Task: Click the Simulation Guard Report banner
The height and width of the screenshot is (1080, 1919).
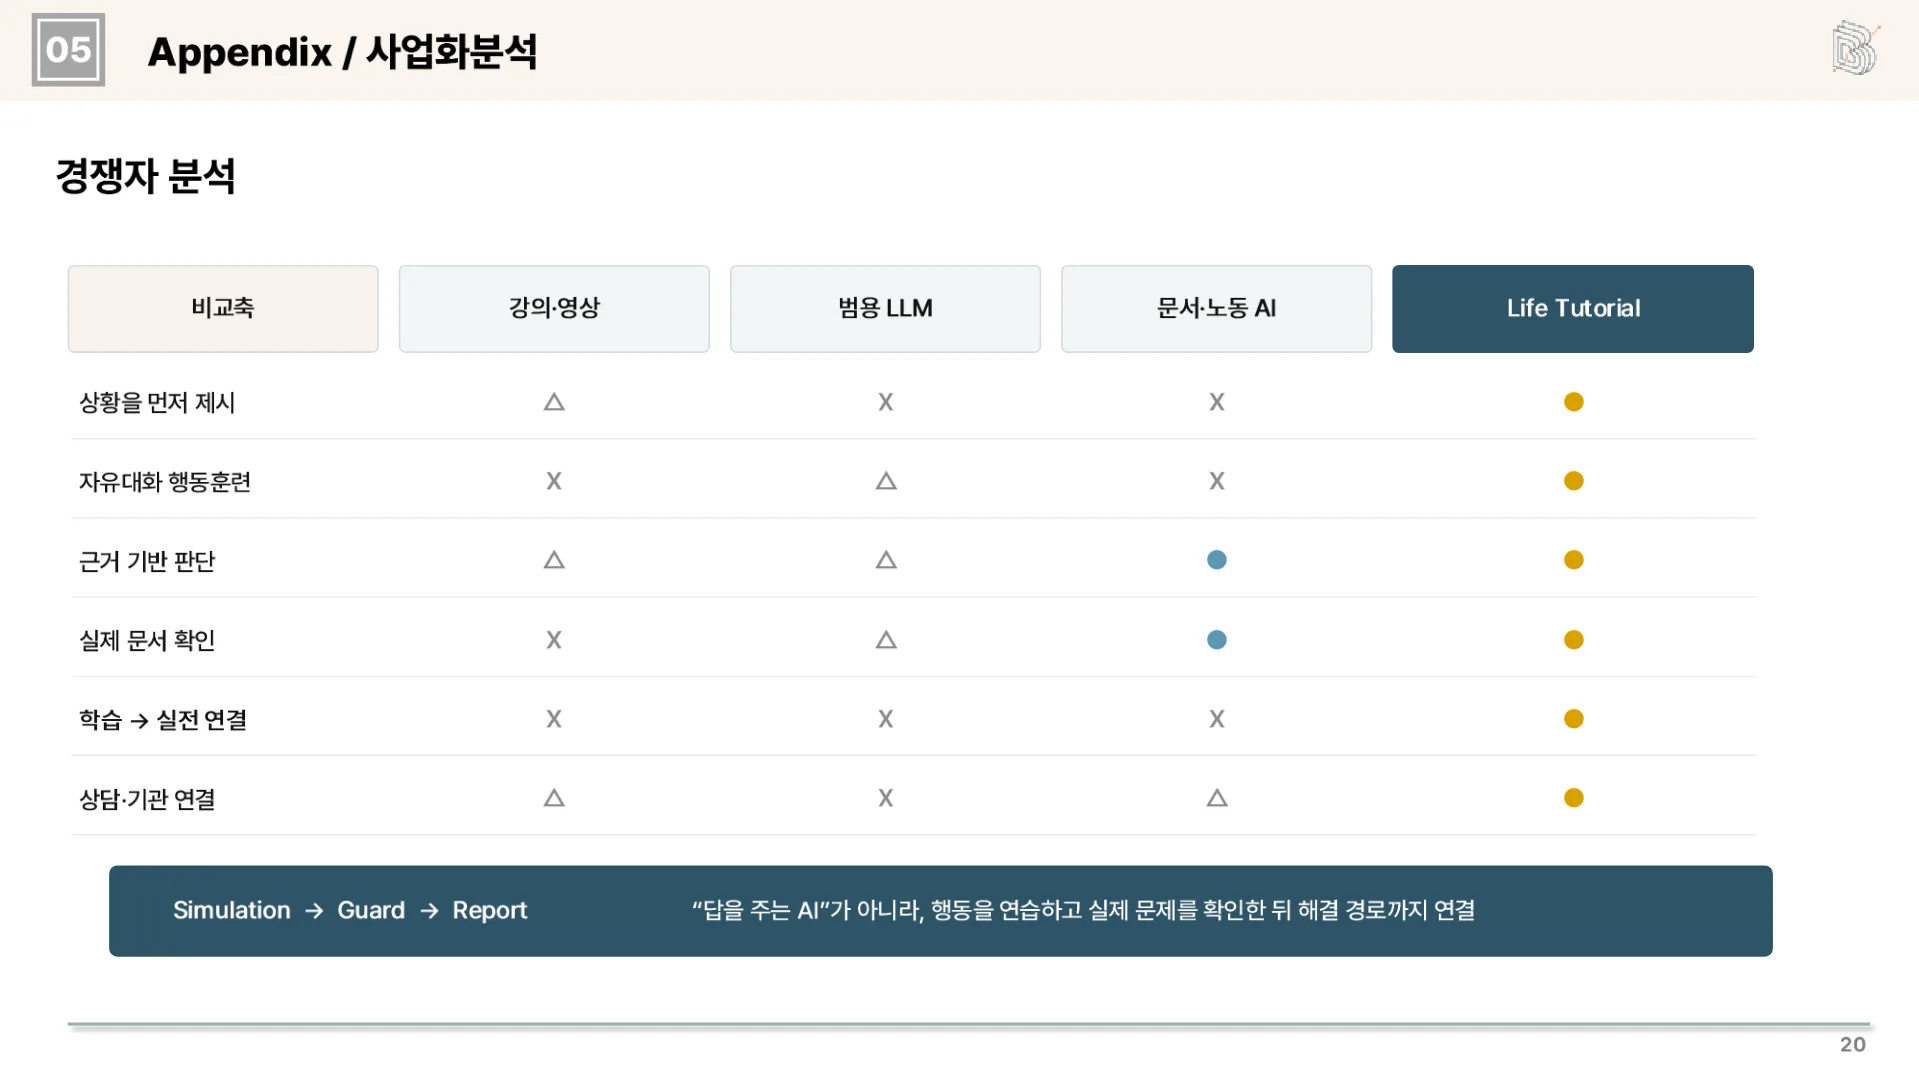Action: coord(941,910)
